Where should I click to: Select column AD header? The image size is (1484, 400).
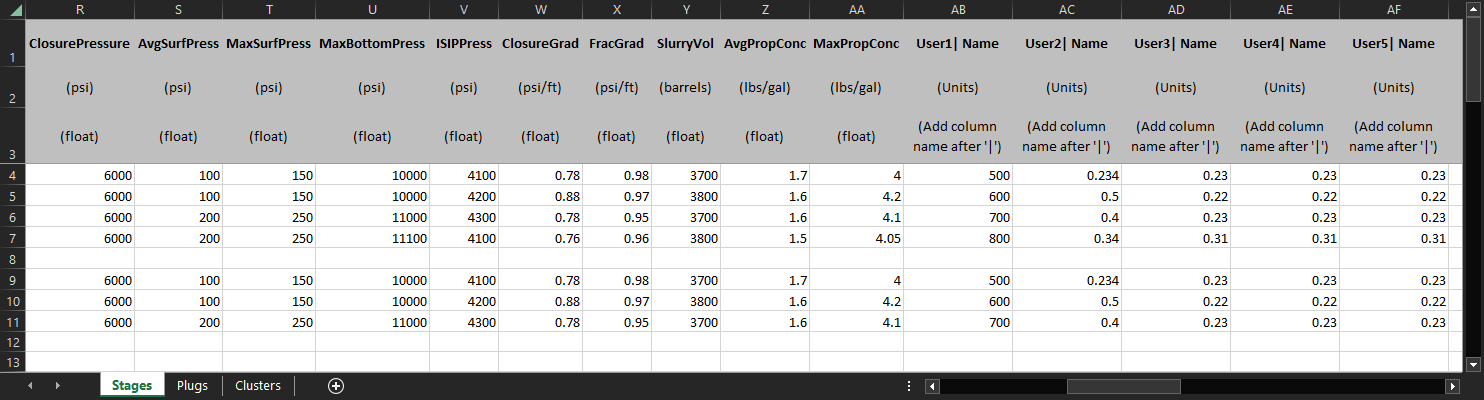tap(1176, 9)
